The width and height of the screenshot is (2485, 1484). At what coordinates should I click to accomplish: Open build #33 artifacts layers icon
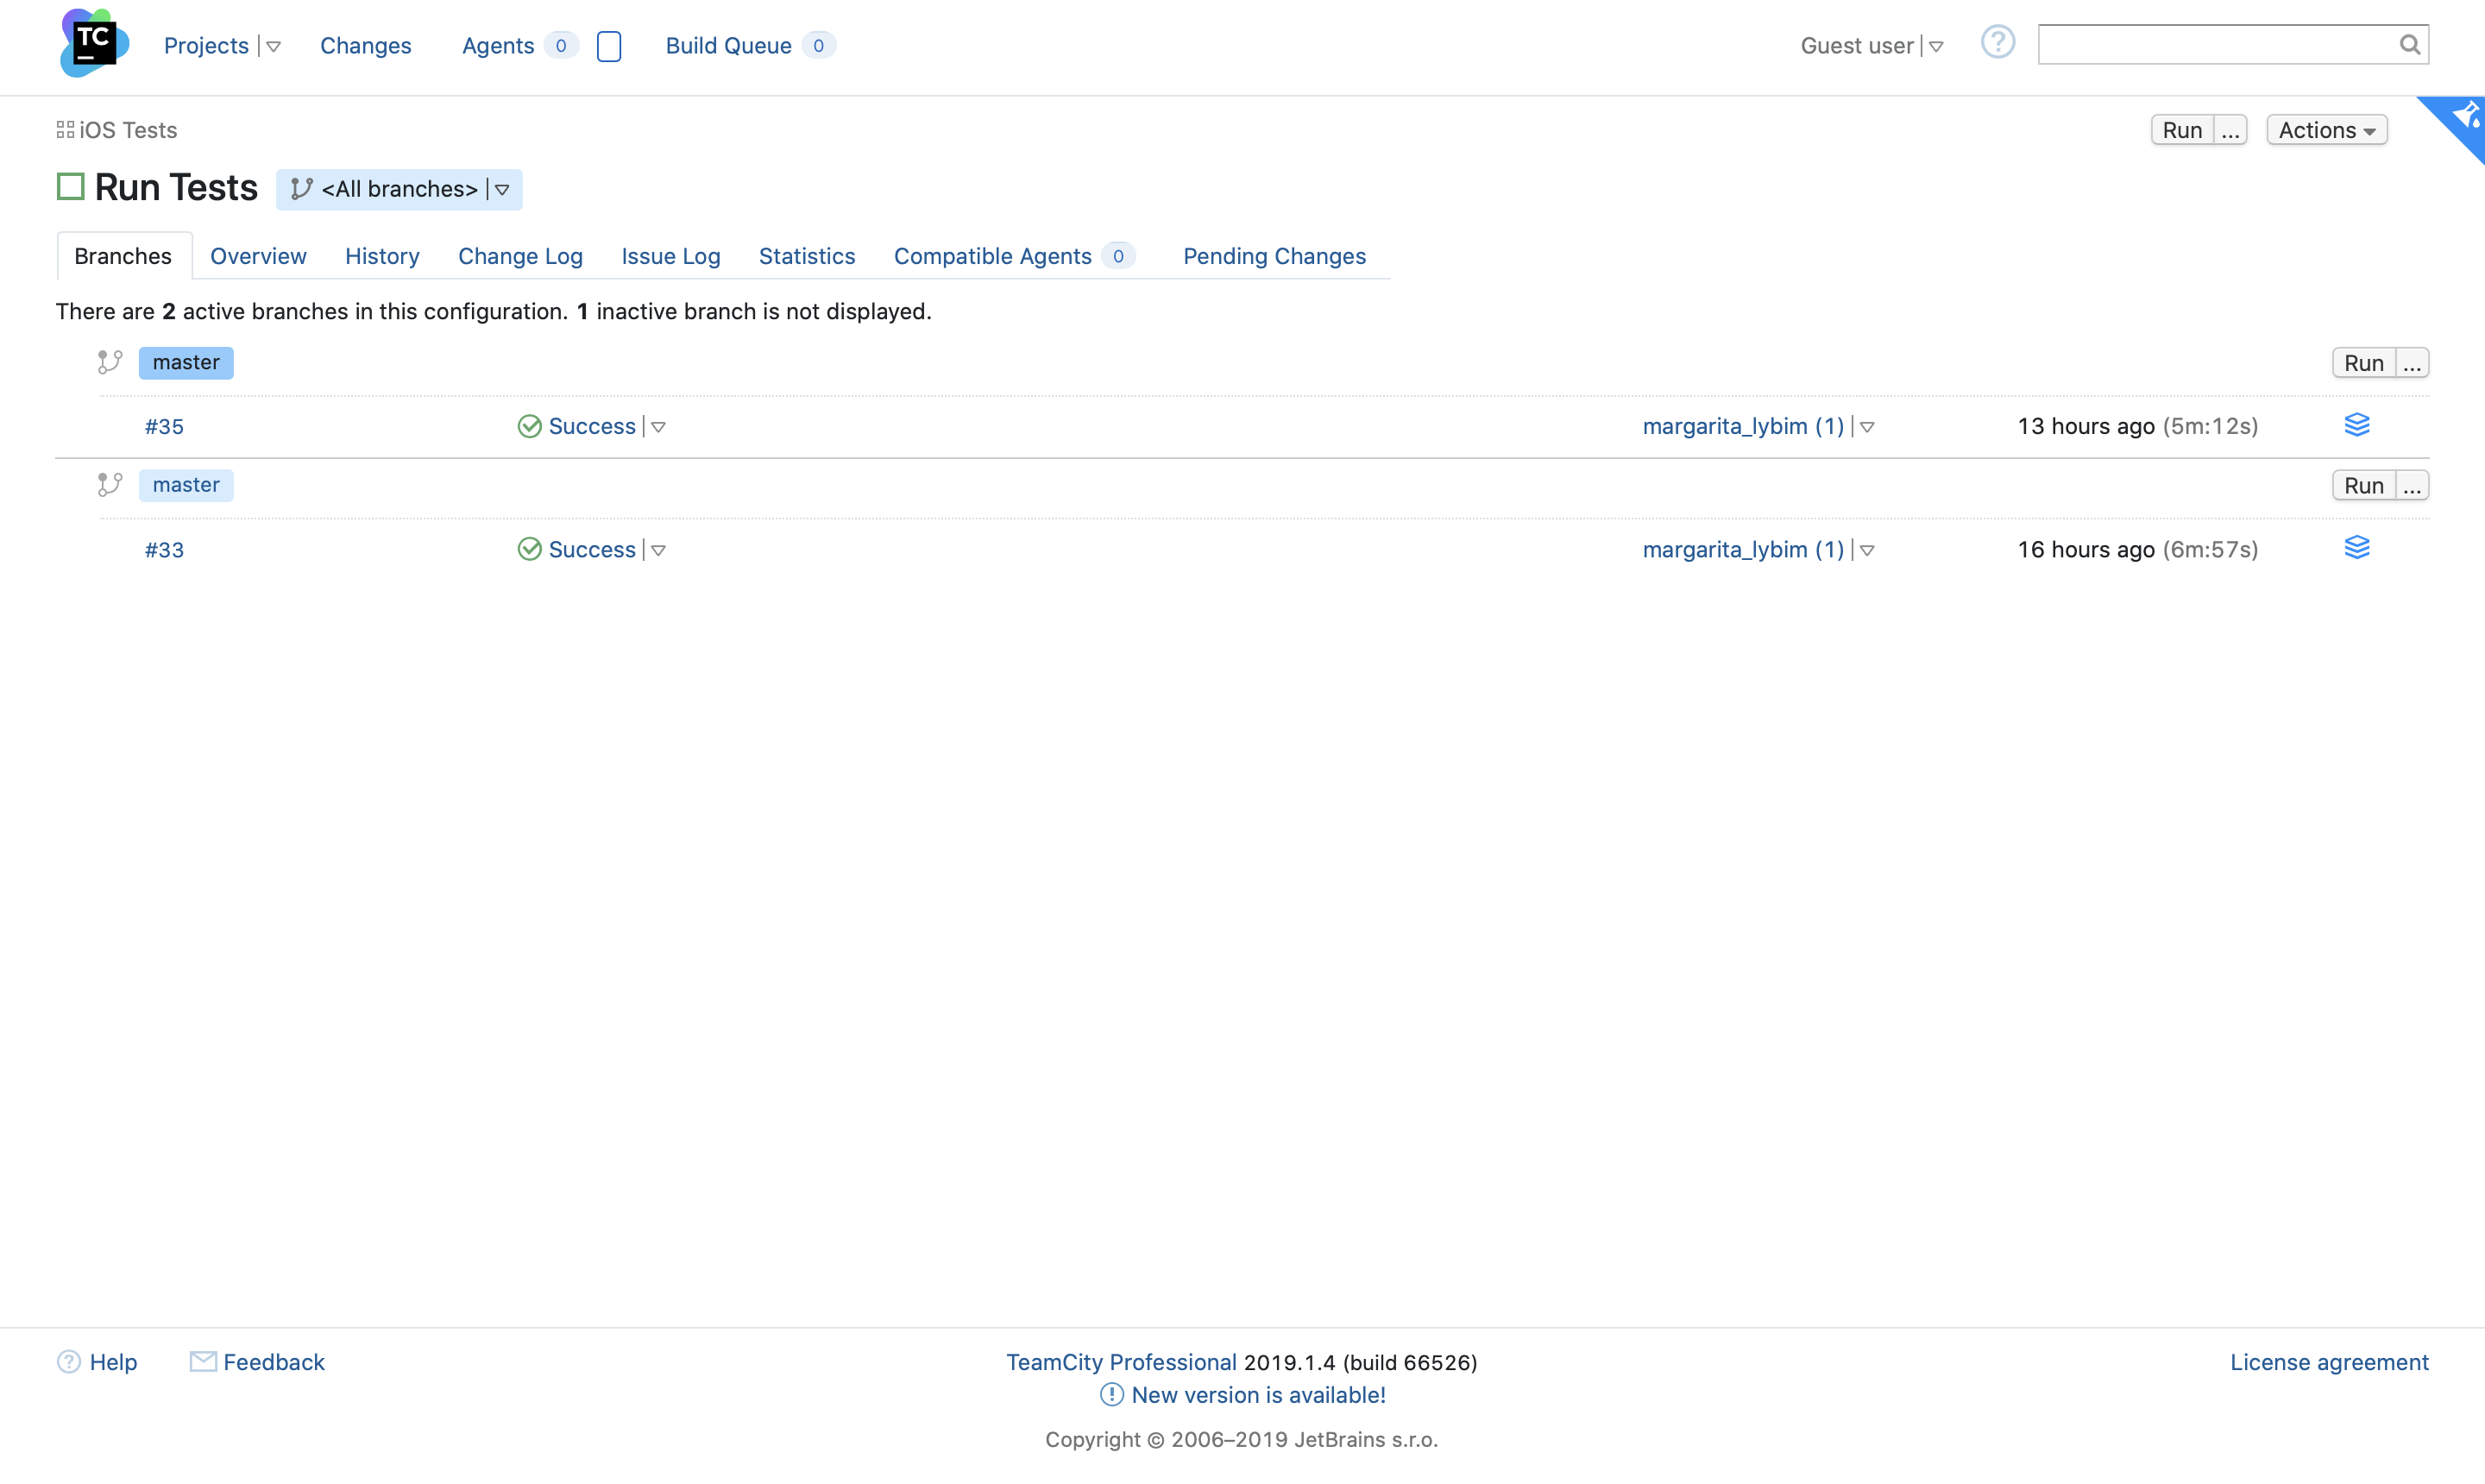click(x=2356, y=548)
